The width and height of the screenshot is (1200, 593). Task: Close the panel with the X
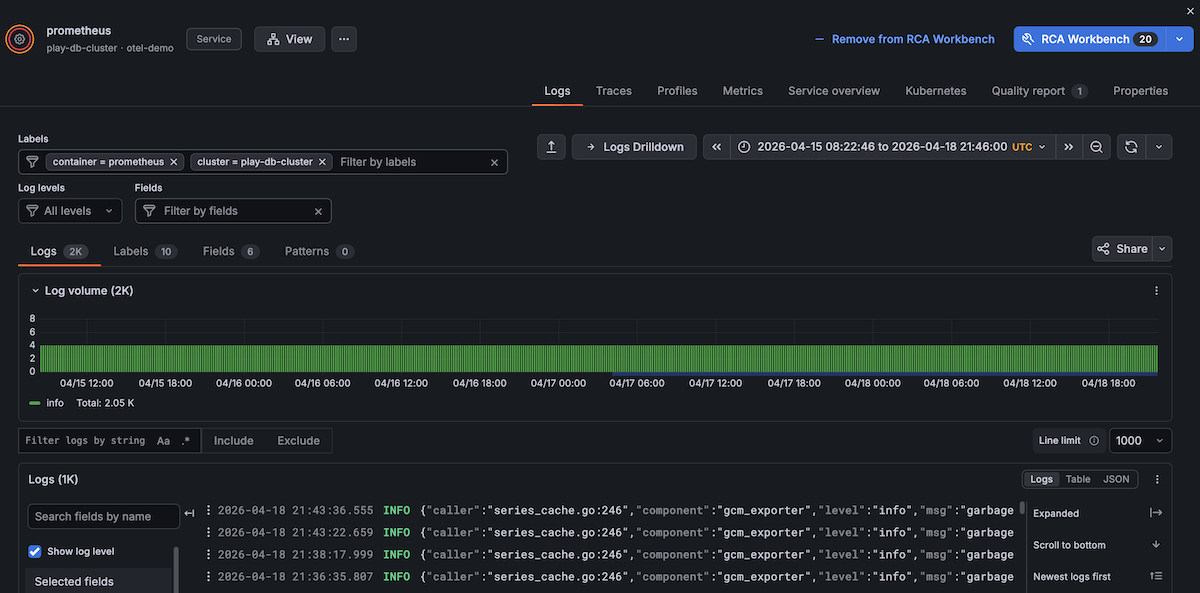pyautogui.click(x=1189, y=9)
